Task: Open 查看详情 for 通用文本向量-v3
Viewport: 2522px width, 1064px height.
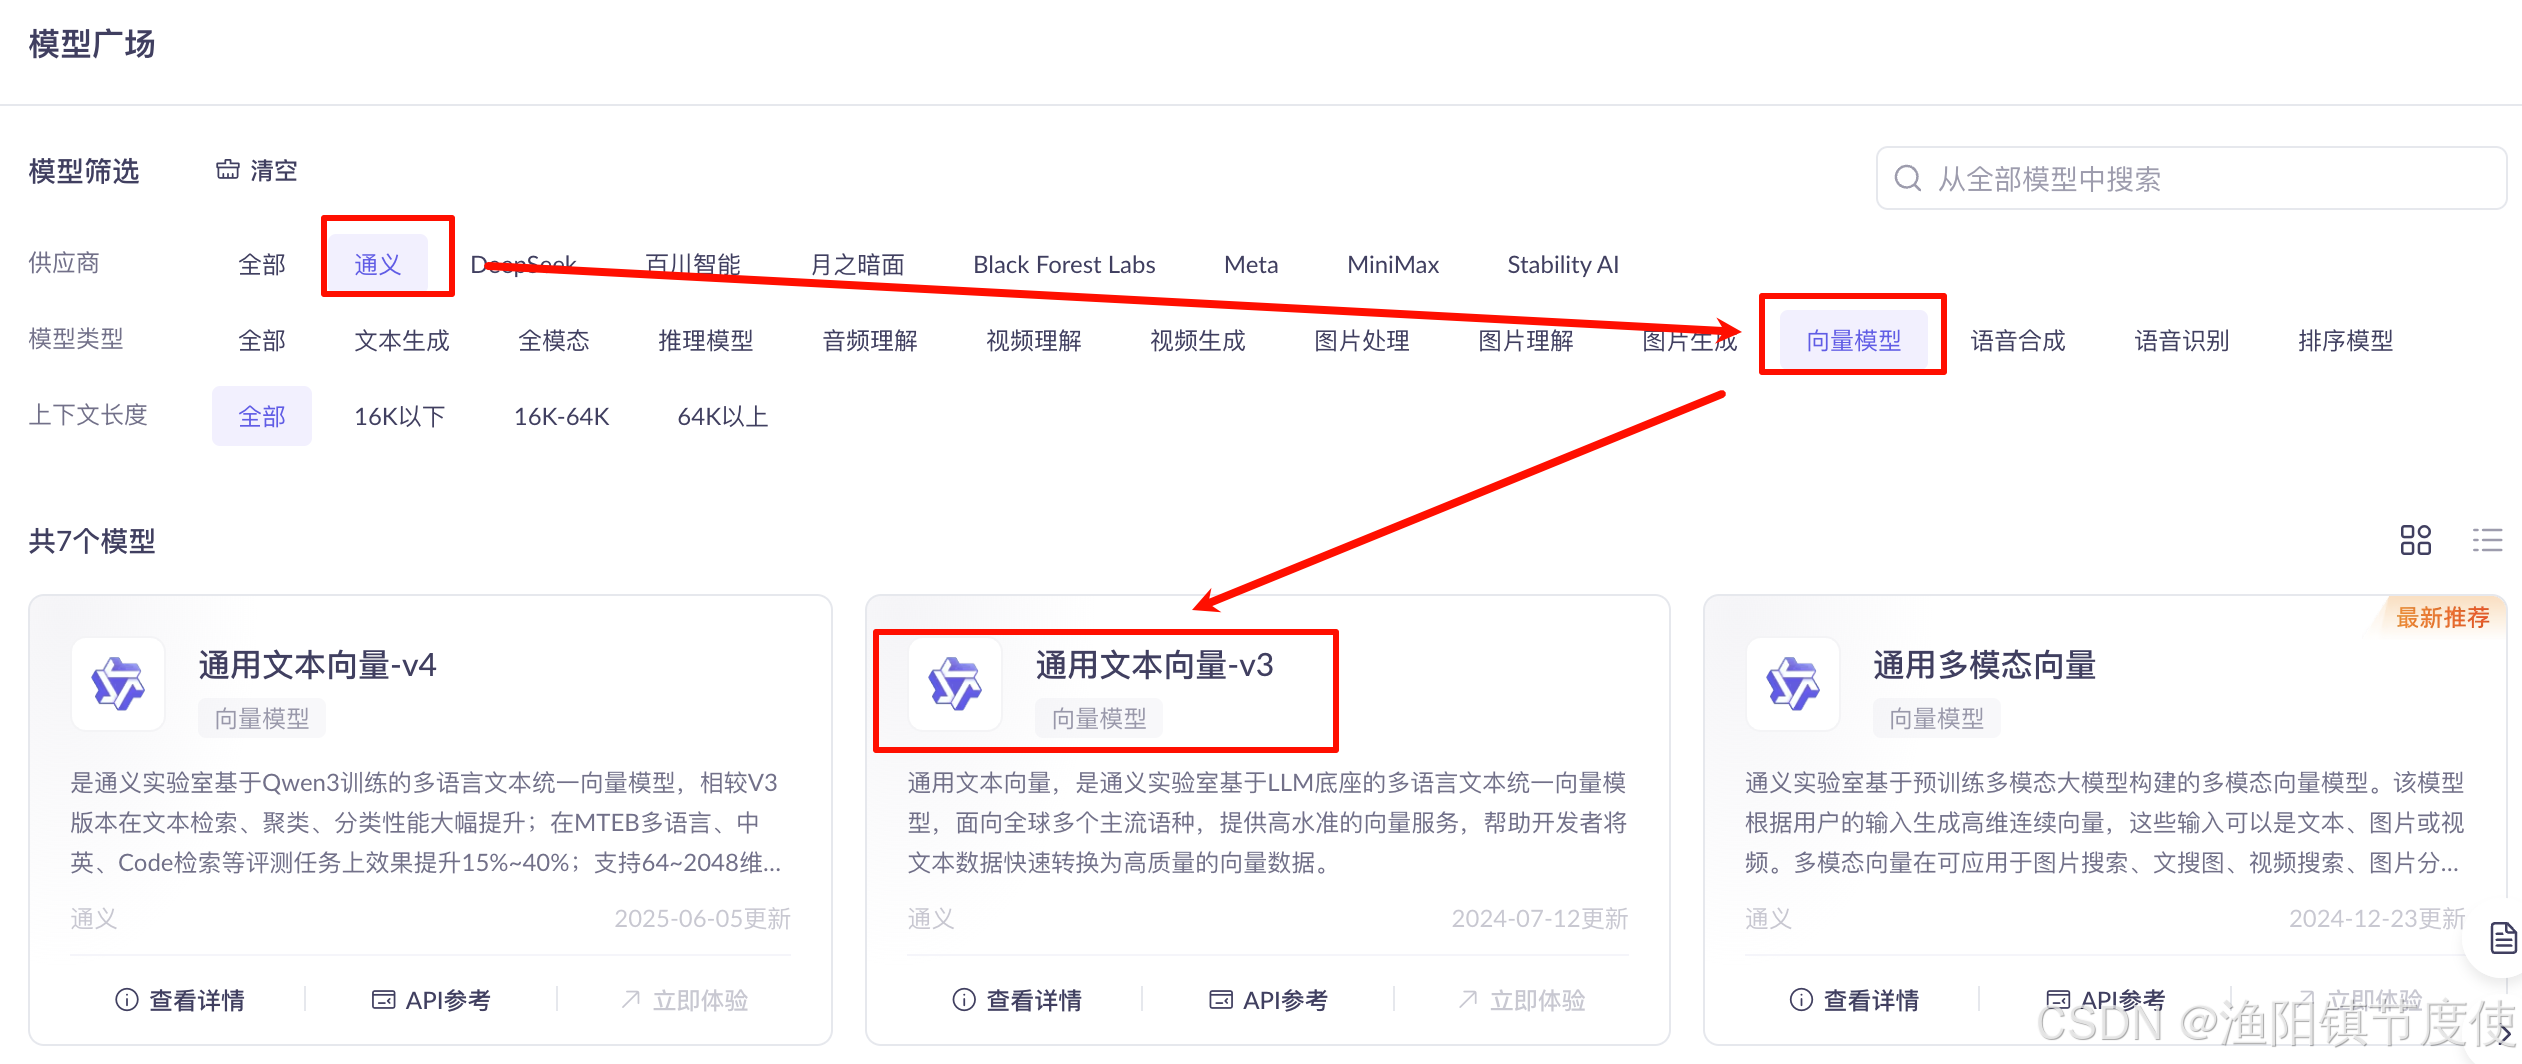Action: coord(1034,999)
